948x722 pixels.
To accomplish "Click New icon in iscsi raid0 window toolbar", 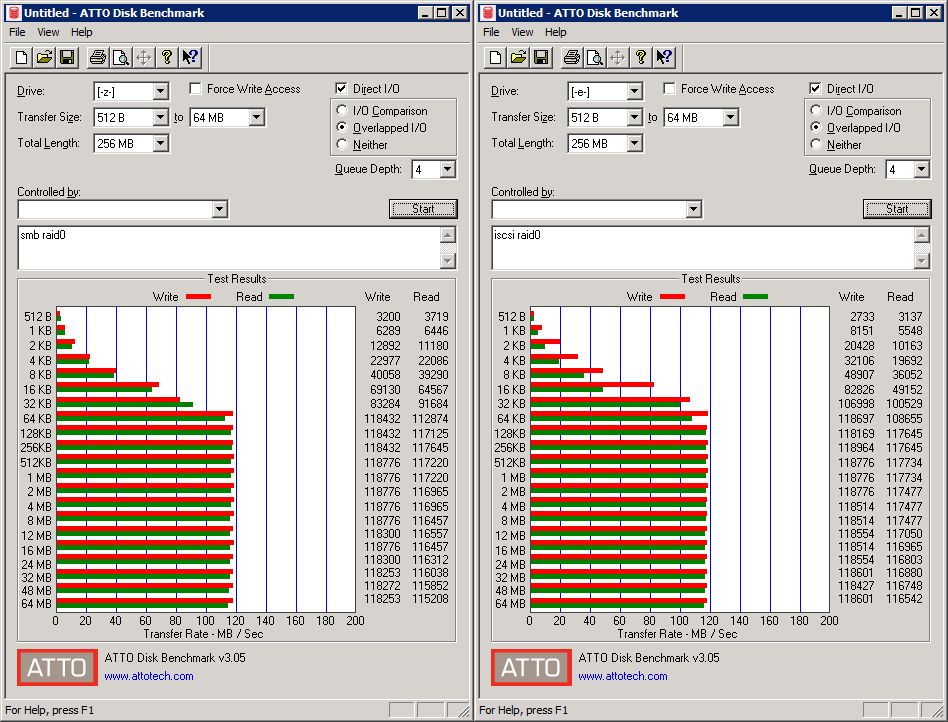I will (495, 57).
